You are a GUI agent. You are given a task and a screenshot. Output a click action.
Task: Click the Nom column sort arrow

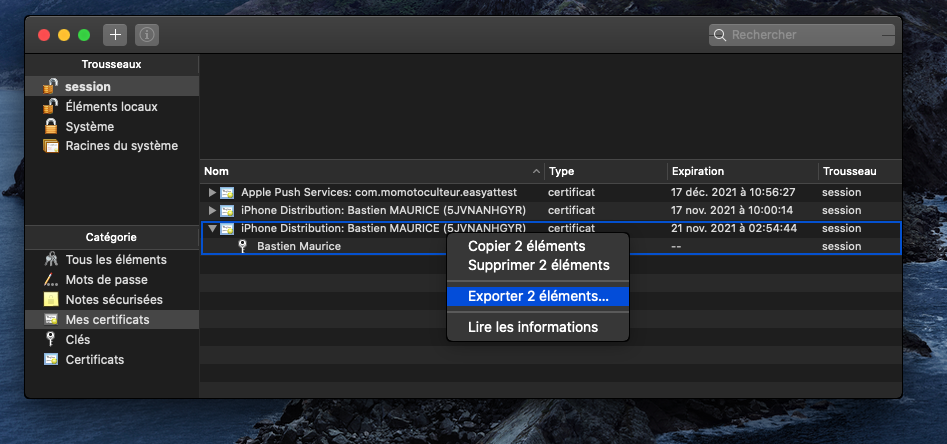coord(536,172)
